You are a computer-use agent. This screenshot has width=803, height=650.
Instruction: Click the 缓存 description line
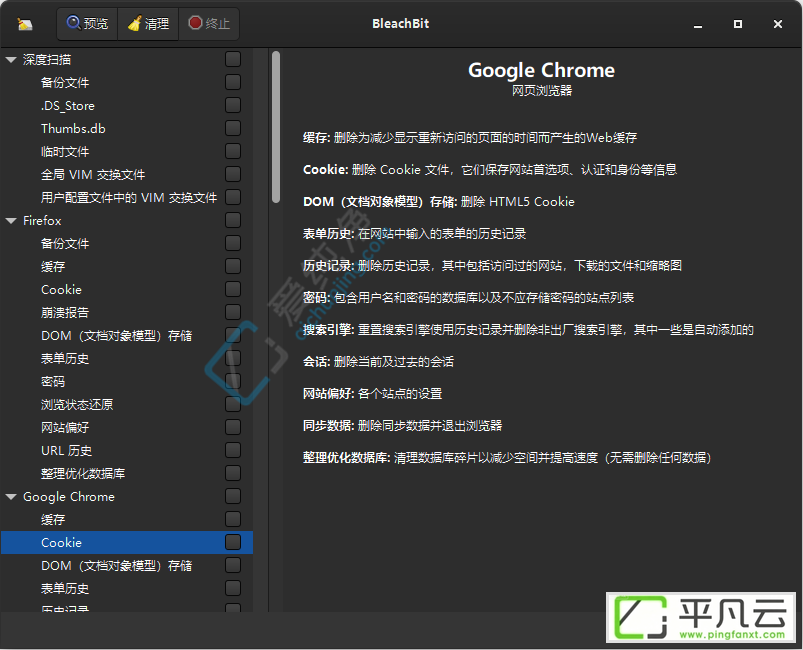point(470,137)
